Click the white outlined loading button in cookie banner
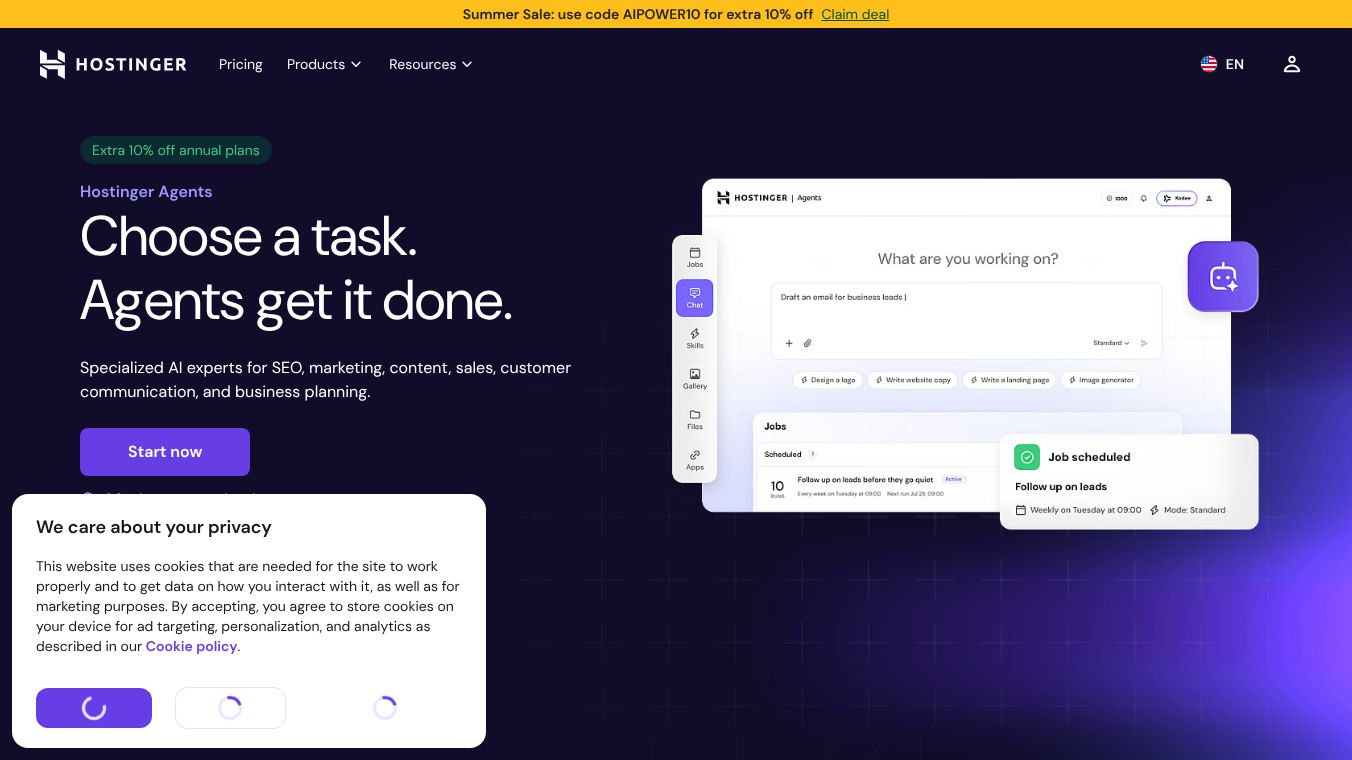 click(230, 708)
